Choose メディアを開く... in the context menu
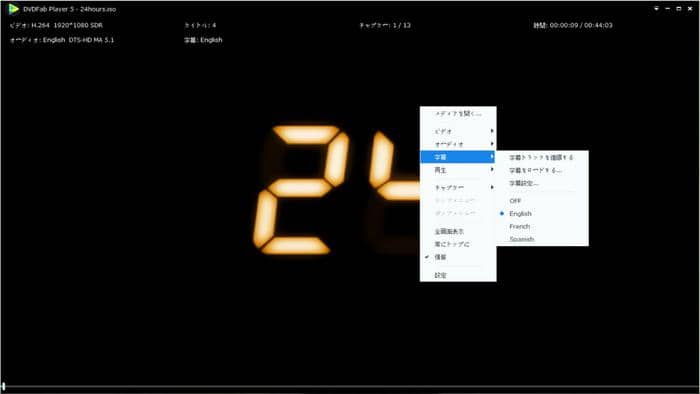This screenshot has height=394, width=700. click(x=458, y=114)
